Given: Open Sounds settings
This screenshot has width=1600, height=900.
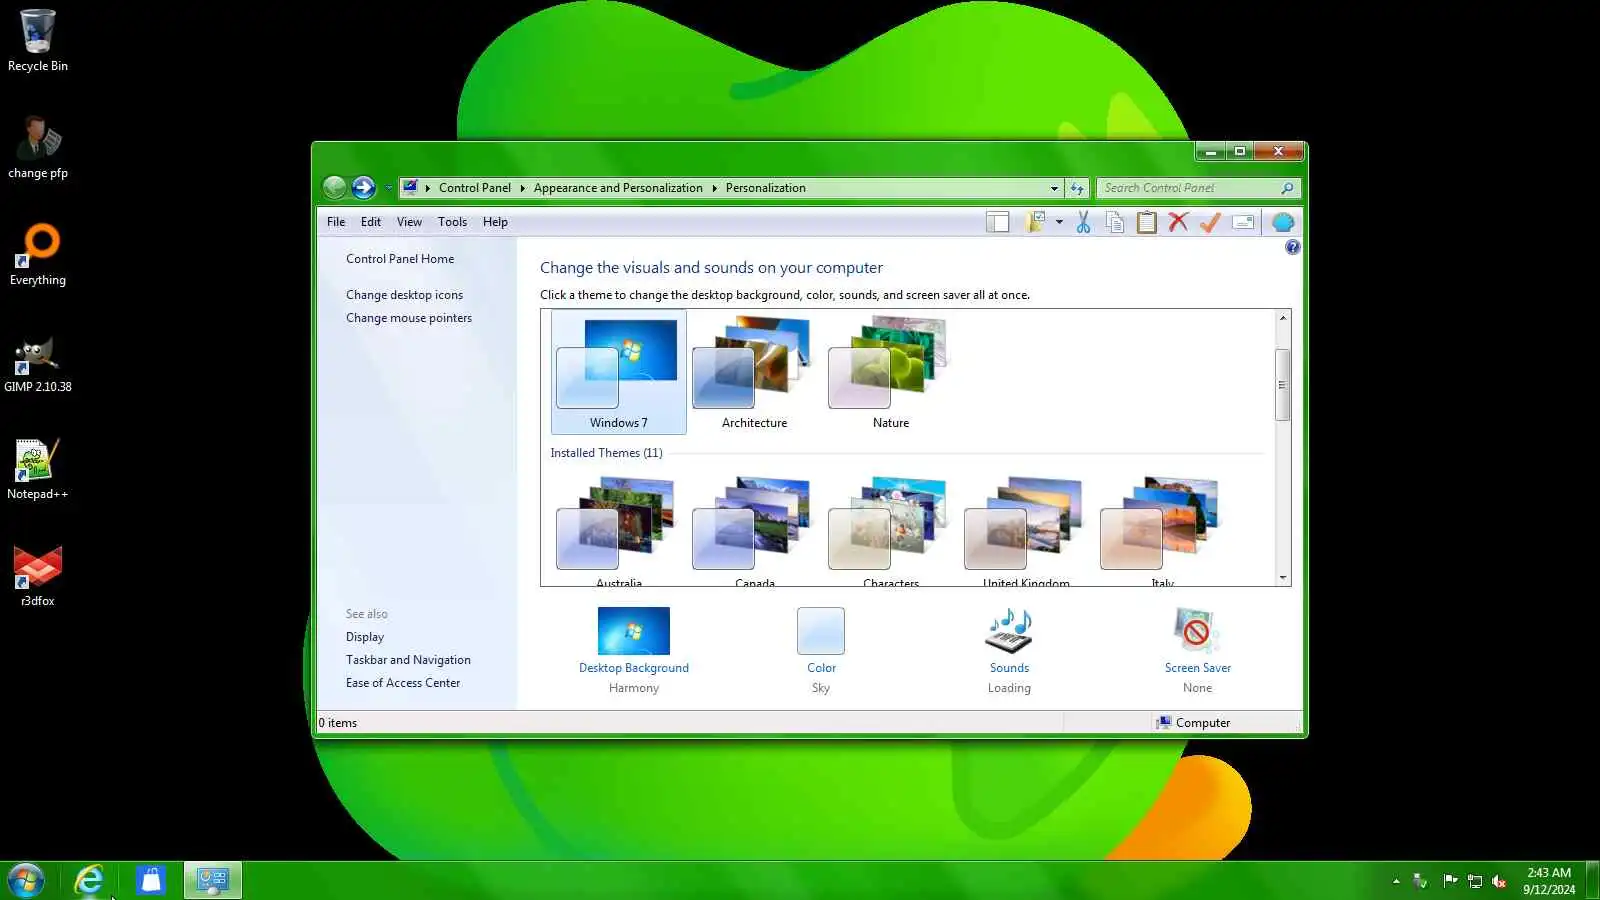Looking at the screenshot, I should tap(1009, 650).
